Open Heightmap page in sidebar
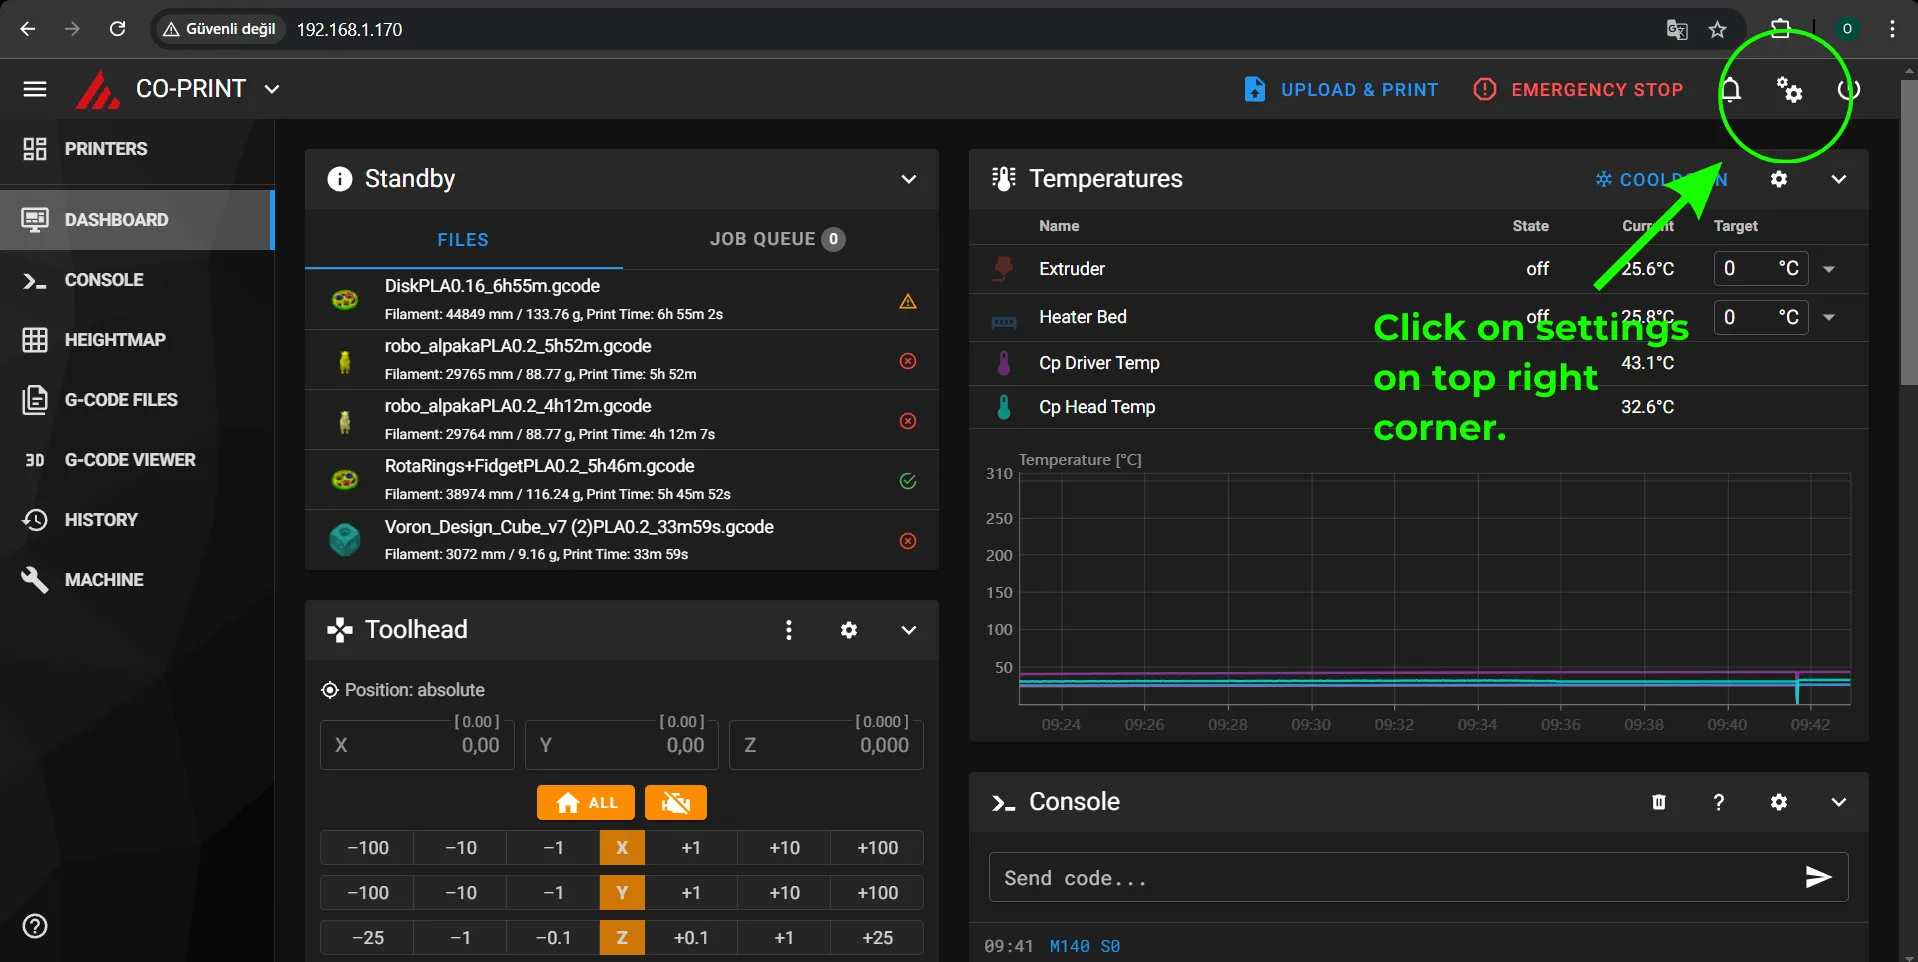This screenshot has width=1918, height=962. pyautogui.click(x=137, y=340)
